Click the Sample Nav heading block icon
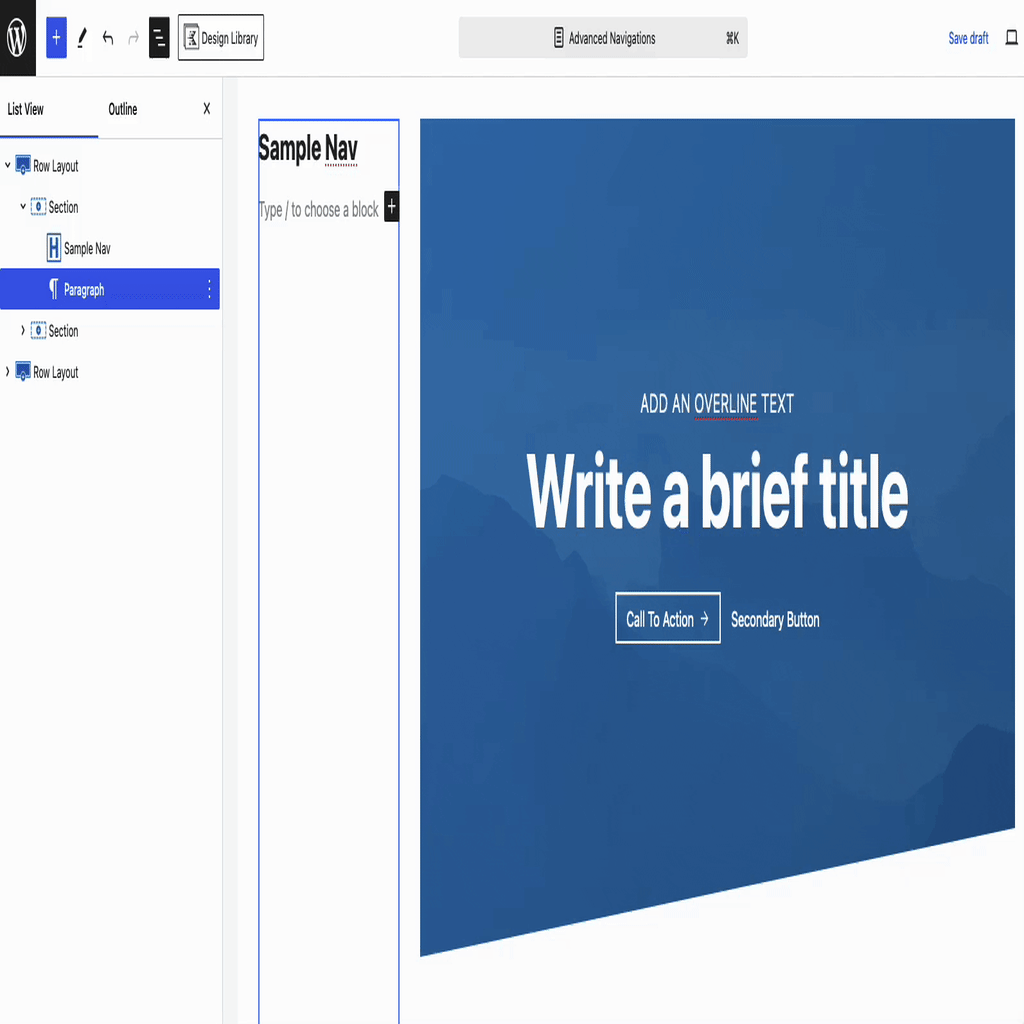The width and height of the screenshot is (1024, 1024). tap(54, 248)
